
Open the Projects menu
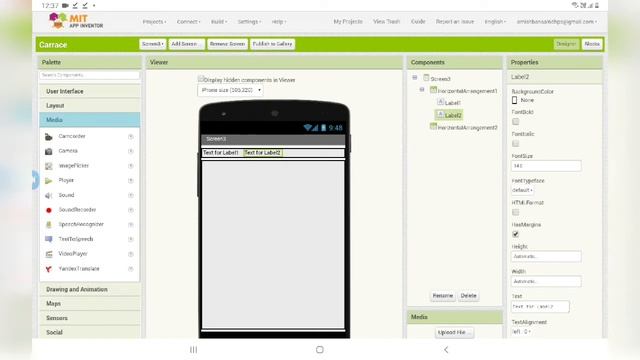click(154, 22)
